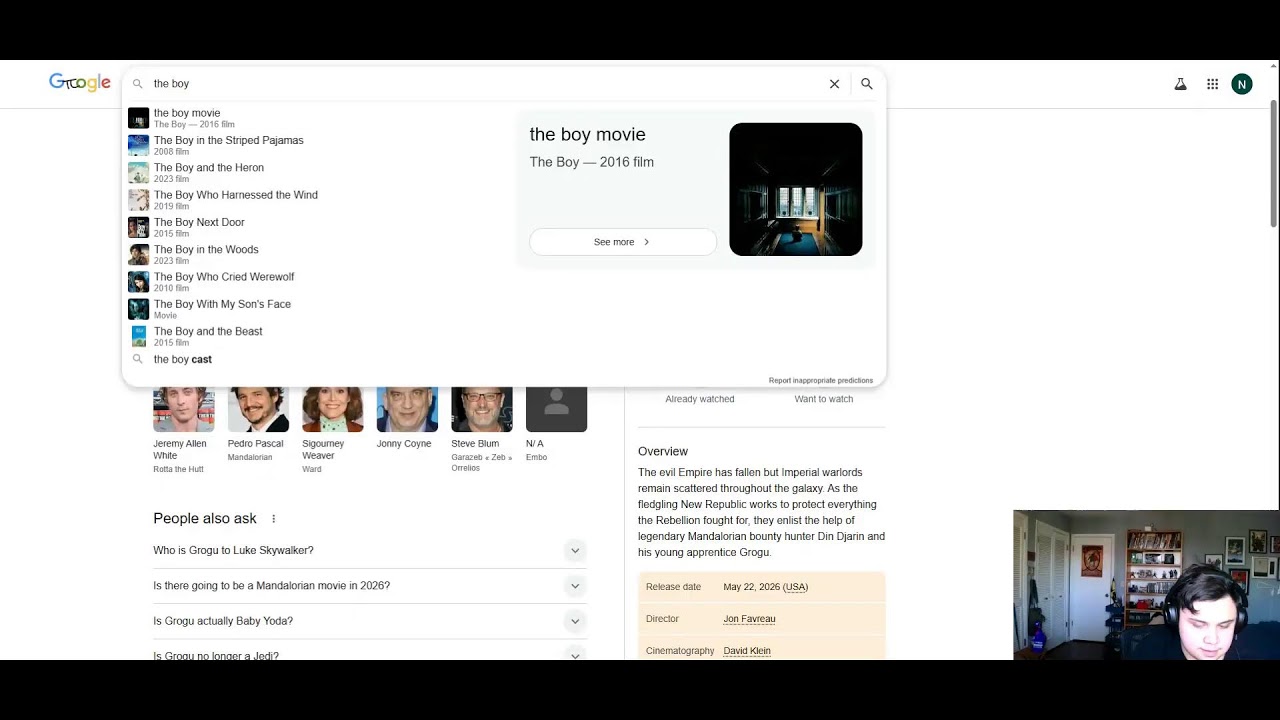Open the account avatar N

coord(1242,84)
